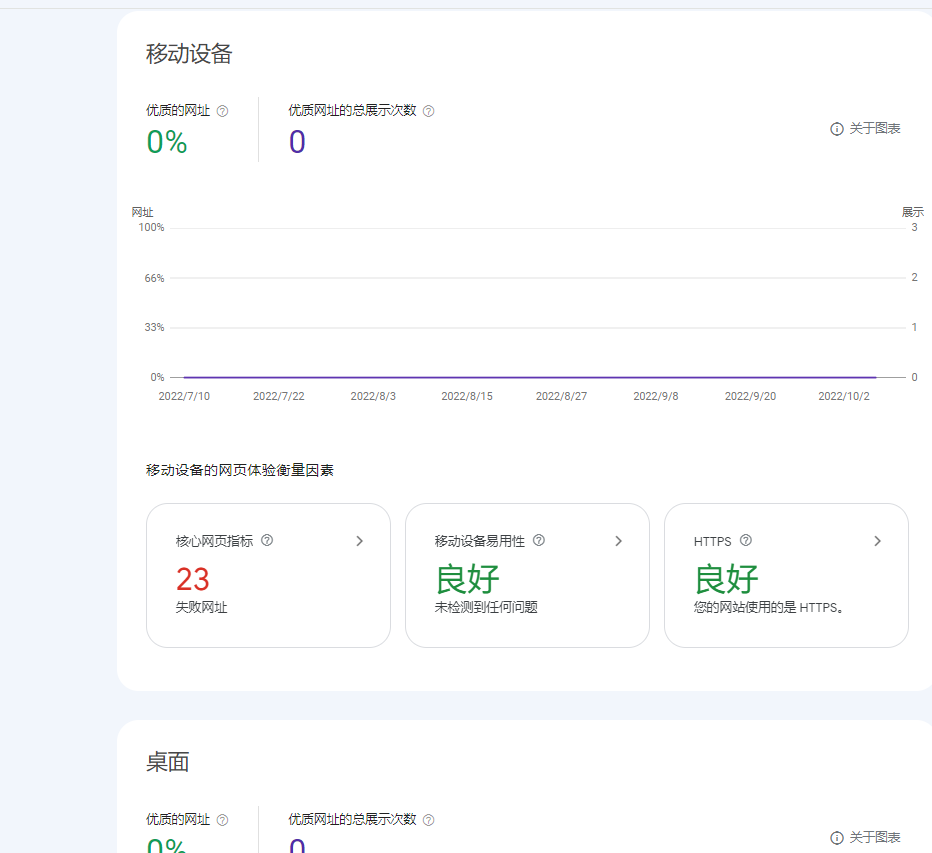This screenshot has width=932, height=853.
Task: Click the help icon beside 优质网址的总展示次数
Action: click(x=428, y=111)
